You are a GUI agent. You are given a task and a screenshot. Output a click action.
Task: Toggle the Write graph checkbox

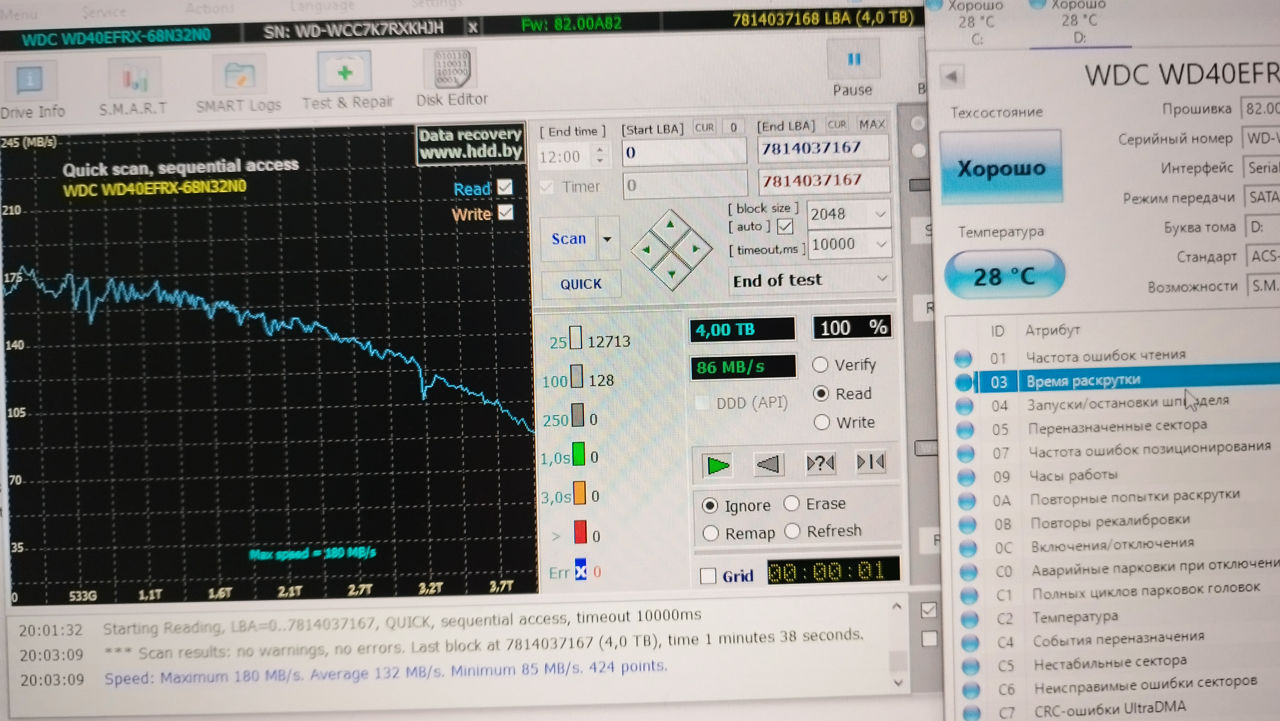point(505,213)
